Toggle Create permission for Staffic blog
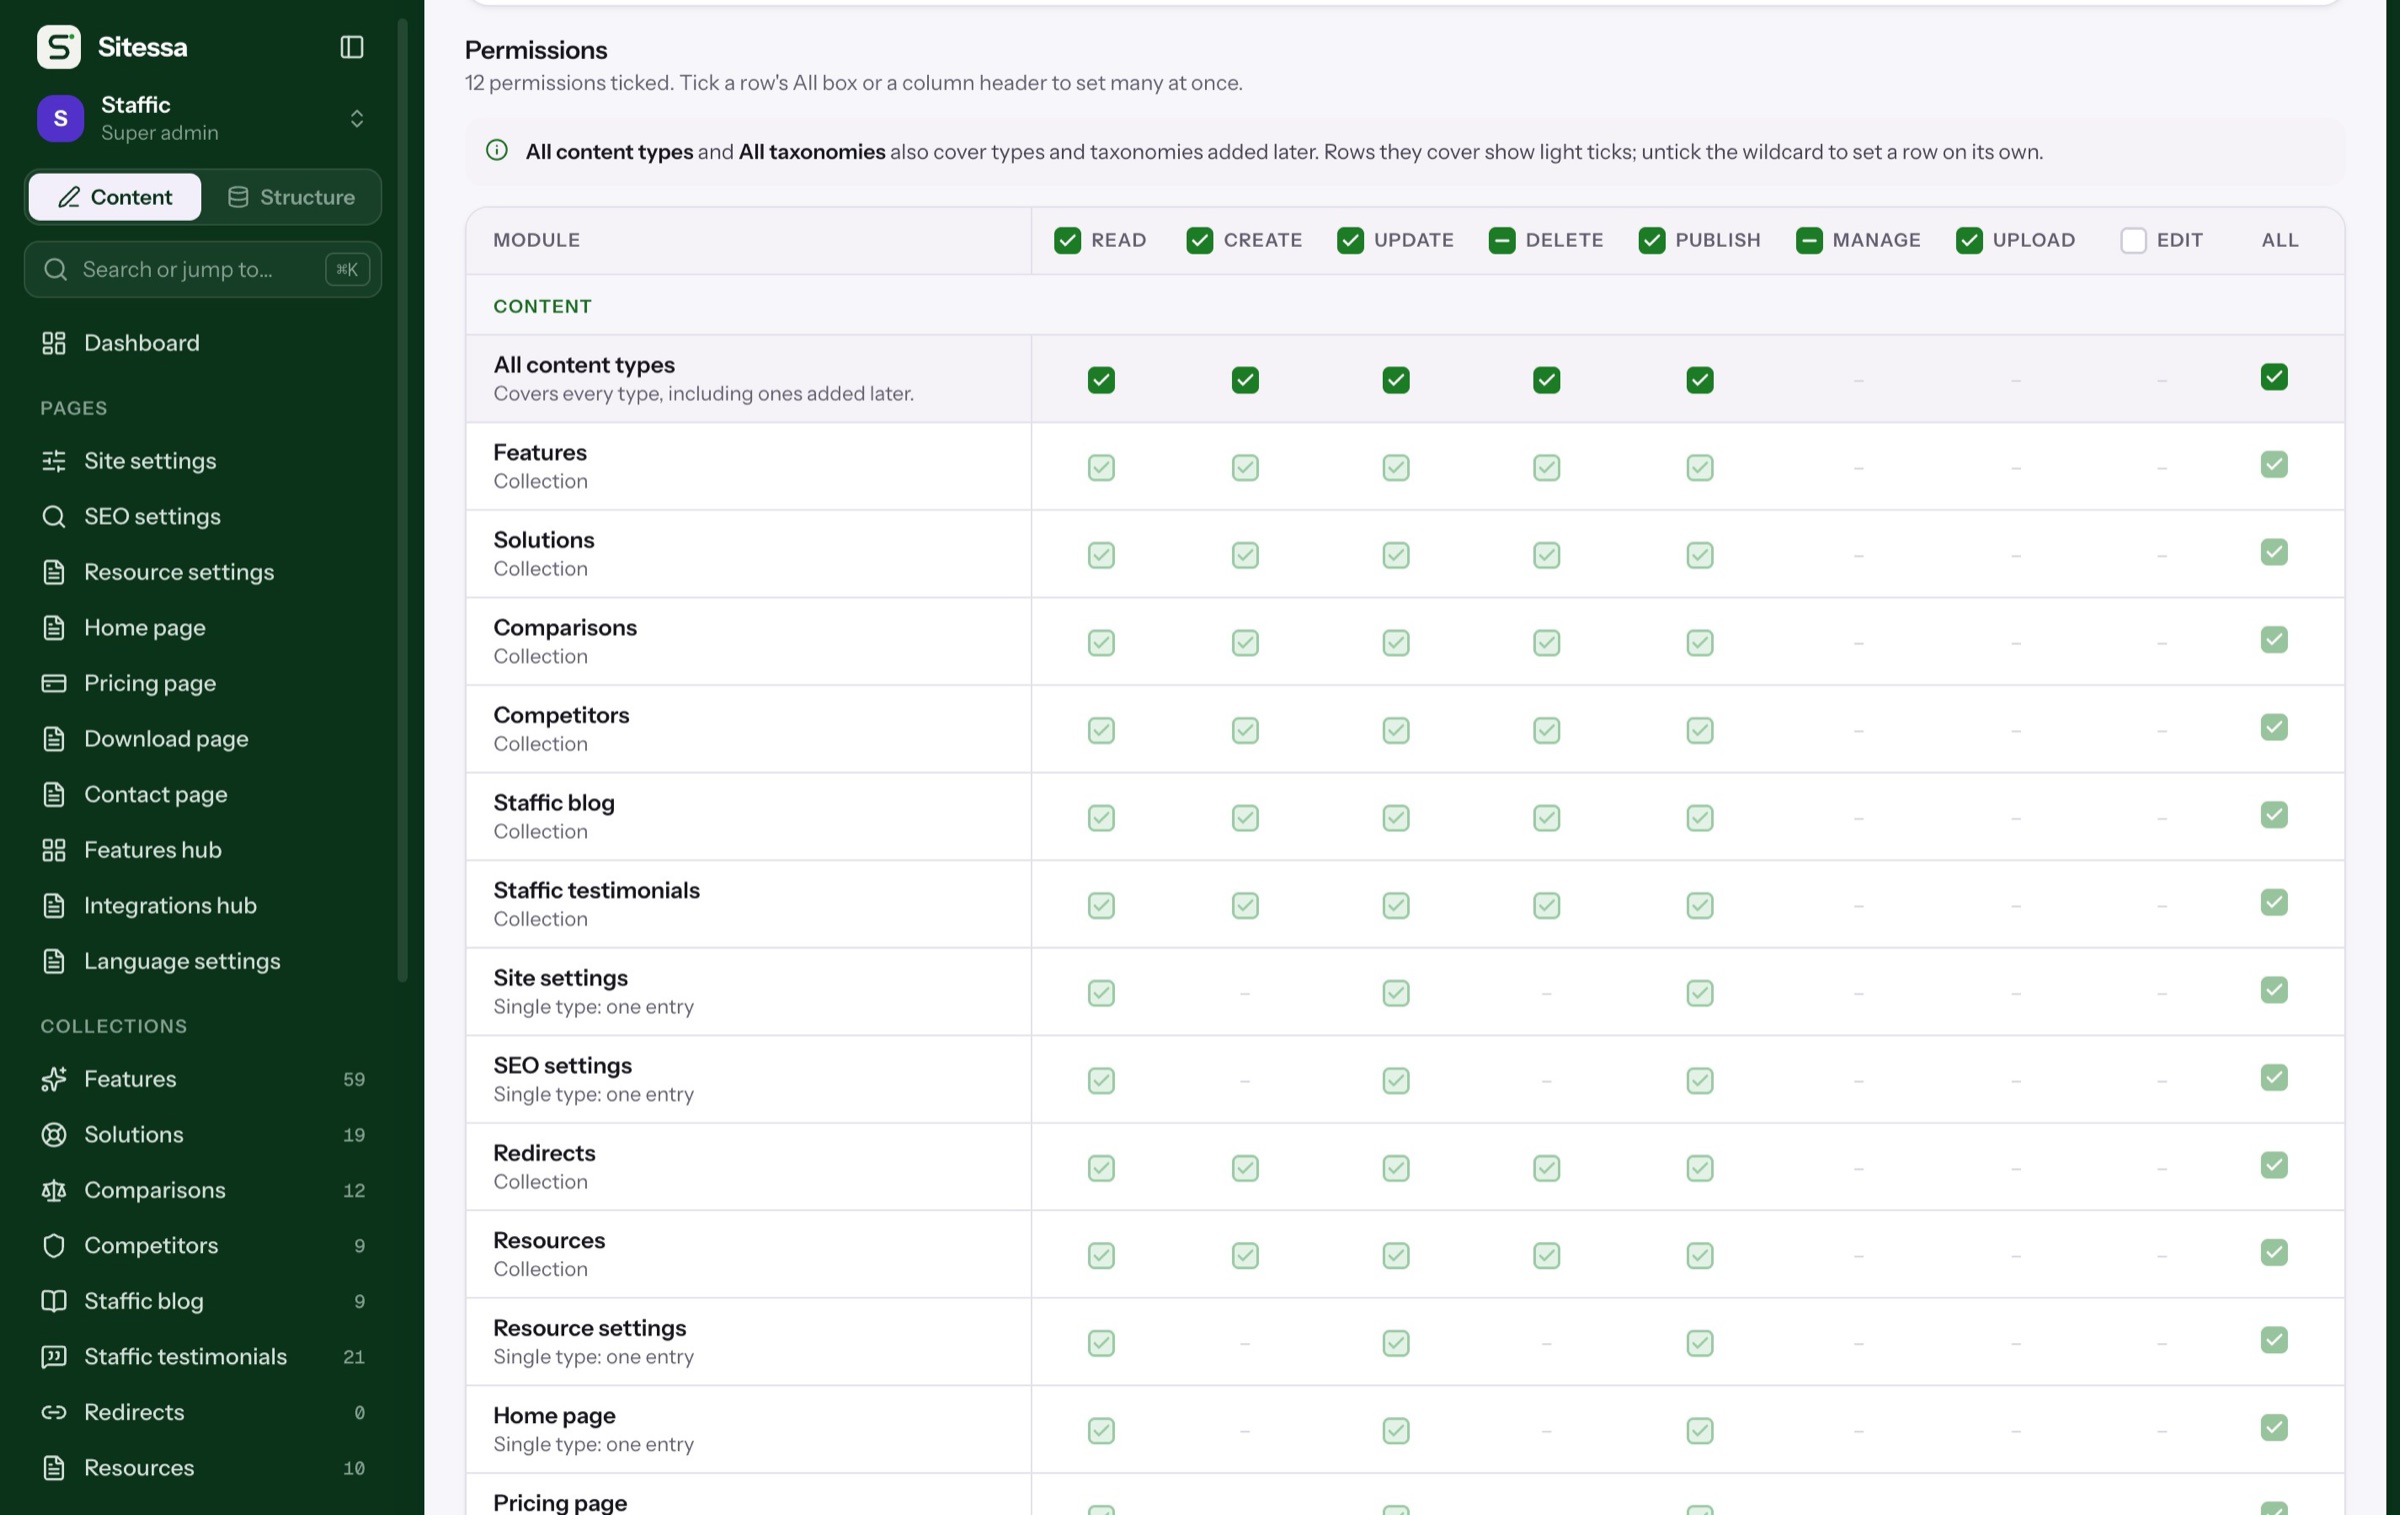Screen dimensions: 2400x1515 click(1245, 818)
